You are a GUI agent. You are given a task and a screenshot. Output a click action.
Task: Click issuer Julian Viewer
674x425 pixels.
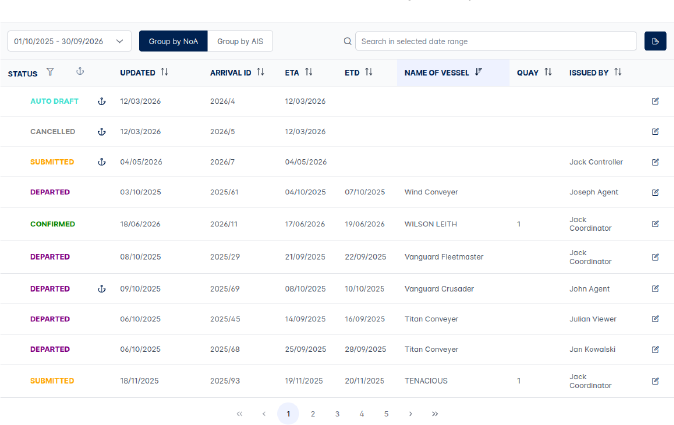click(x=593, y=319)
